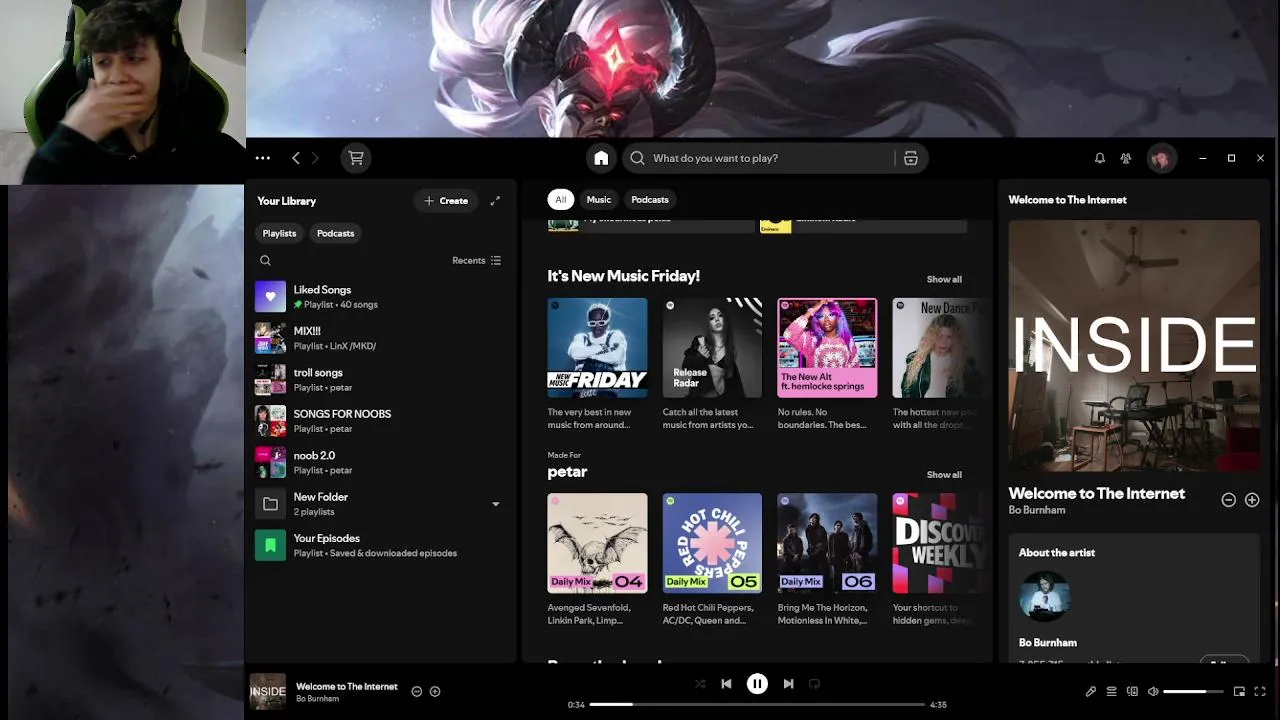Open the Discover Weekly card
The height and width of the screenshot is (720, 1280).
938,560
